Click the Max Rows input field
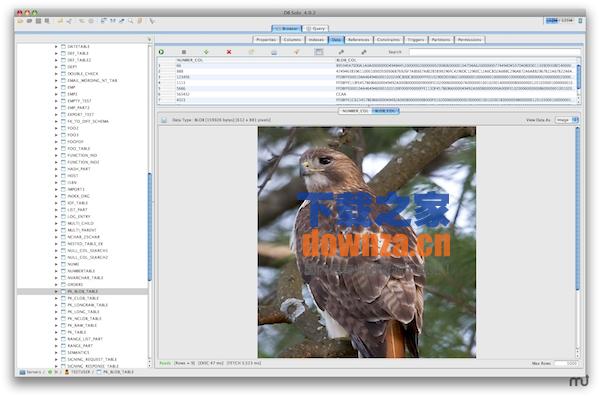600x397 pixels. click(566, 363)
